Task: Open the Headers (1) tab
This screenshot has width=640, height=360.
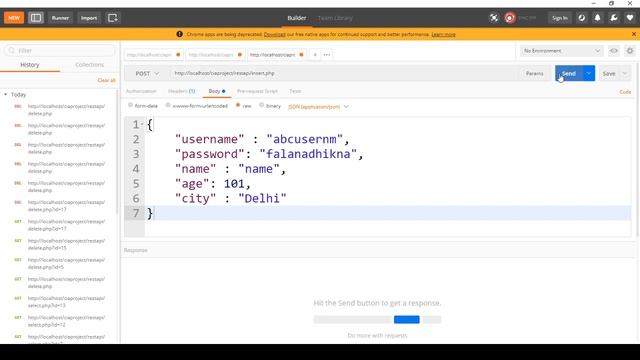Action: point(182,91)
